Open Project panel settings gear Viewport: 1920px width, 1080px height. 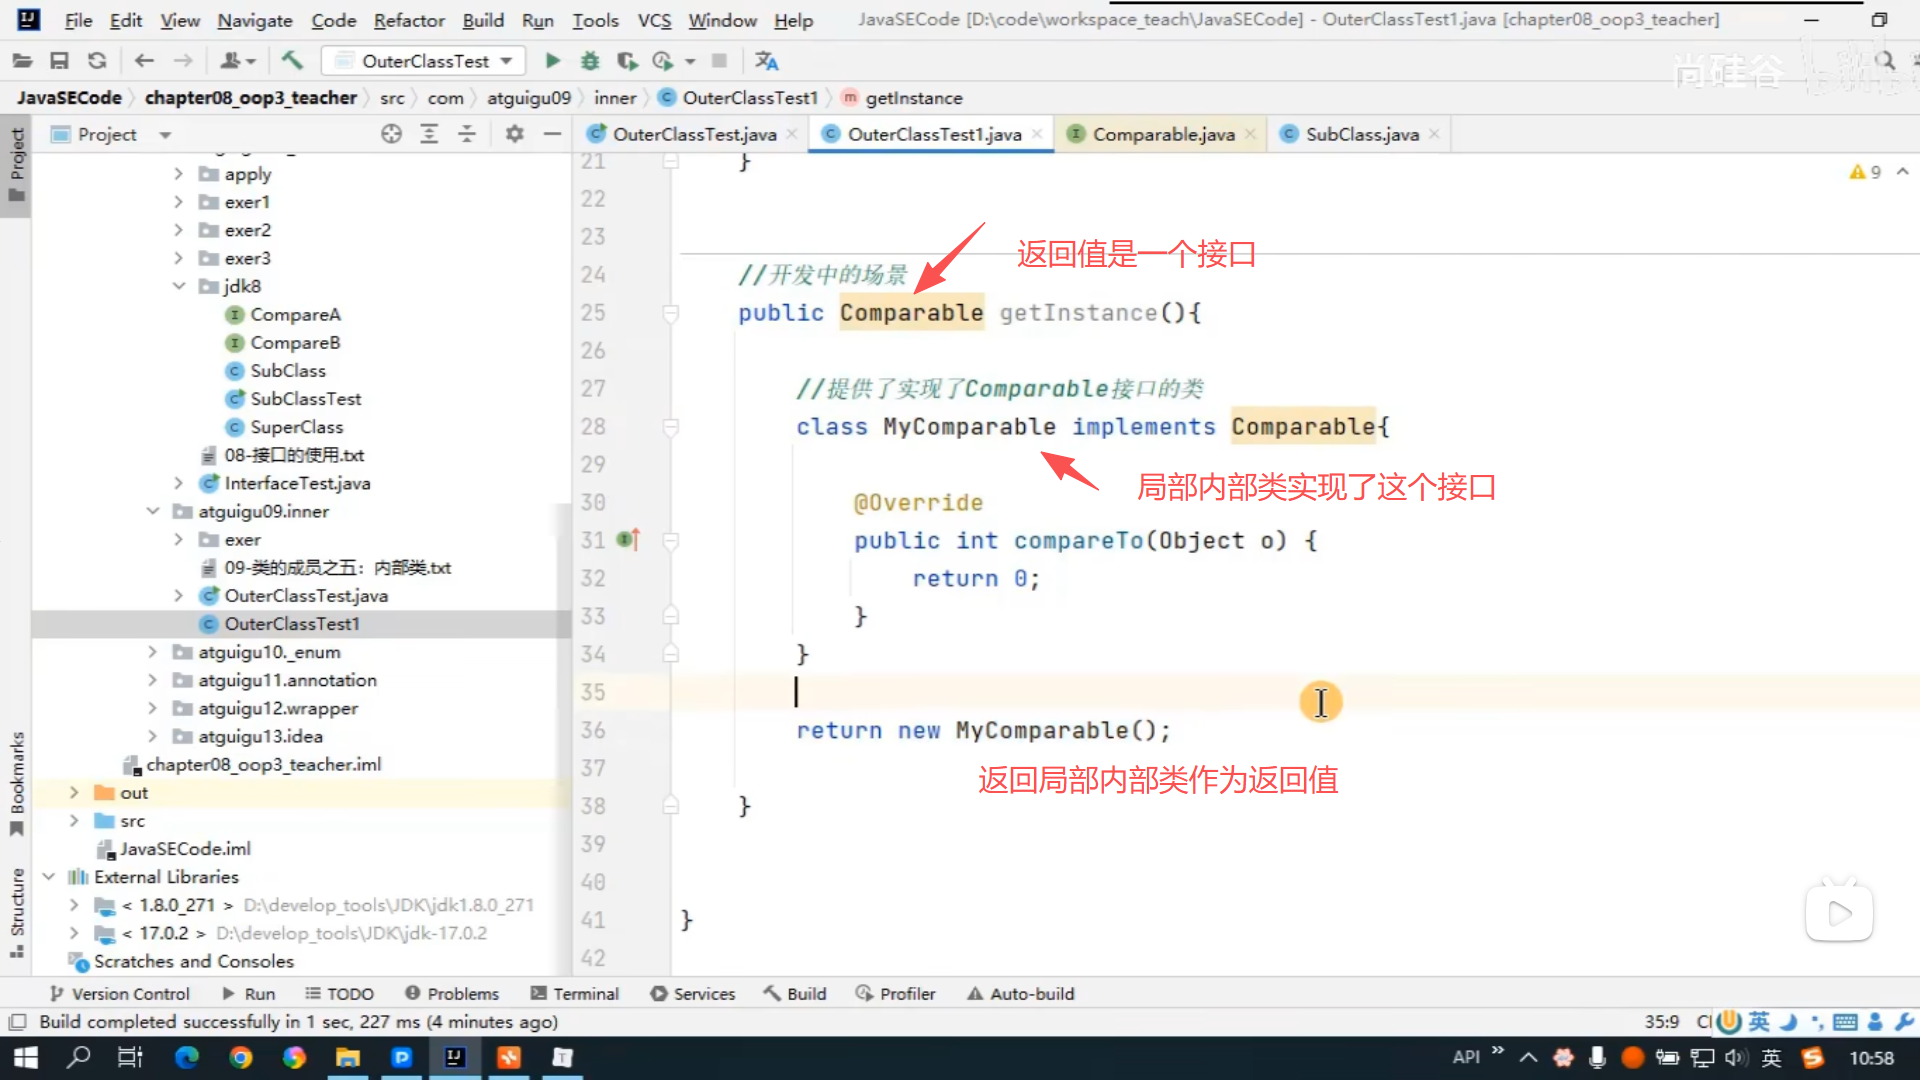(514, 134)
